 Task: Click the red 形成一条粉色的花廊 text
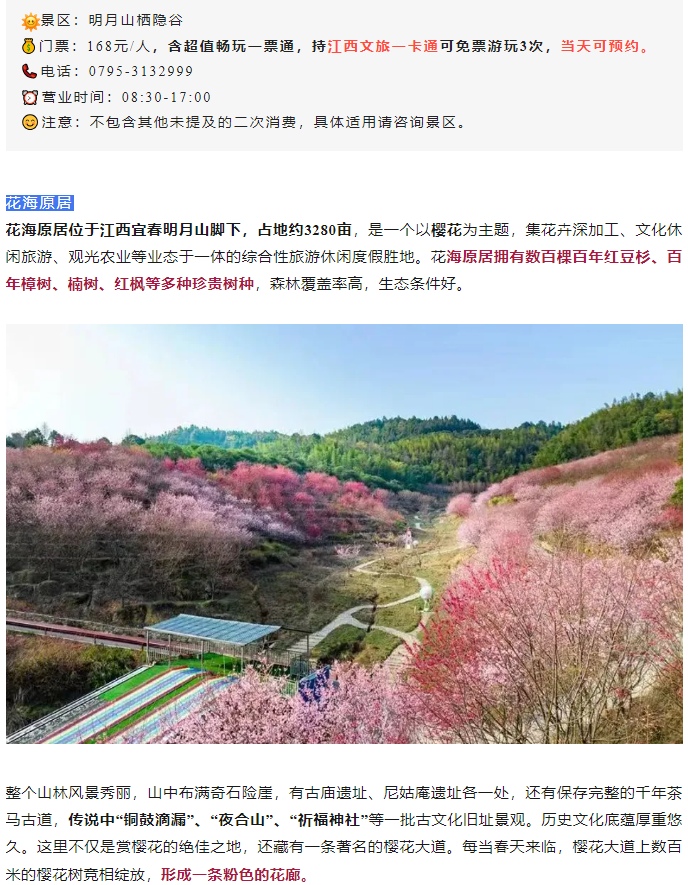point(231,874)
